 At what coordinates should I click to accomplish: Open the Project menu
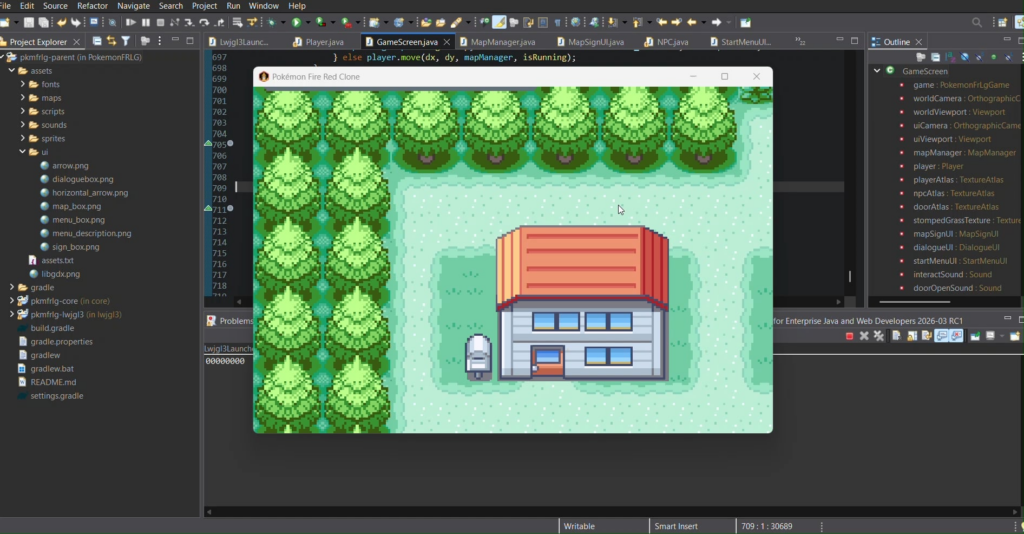(x=204, y=6)
